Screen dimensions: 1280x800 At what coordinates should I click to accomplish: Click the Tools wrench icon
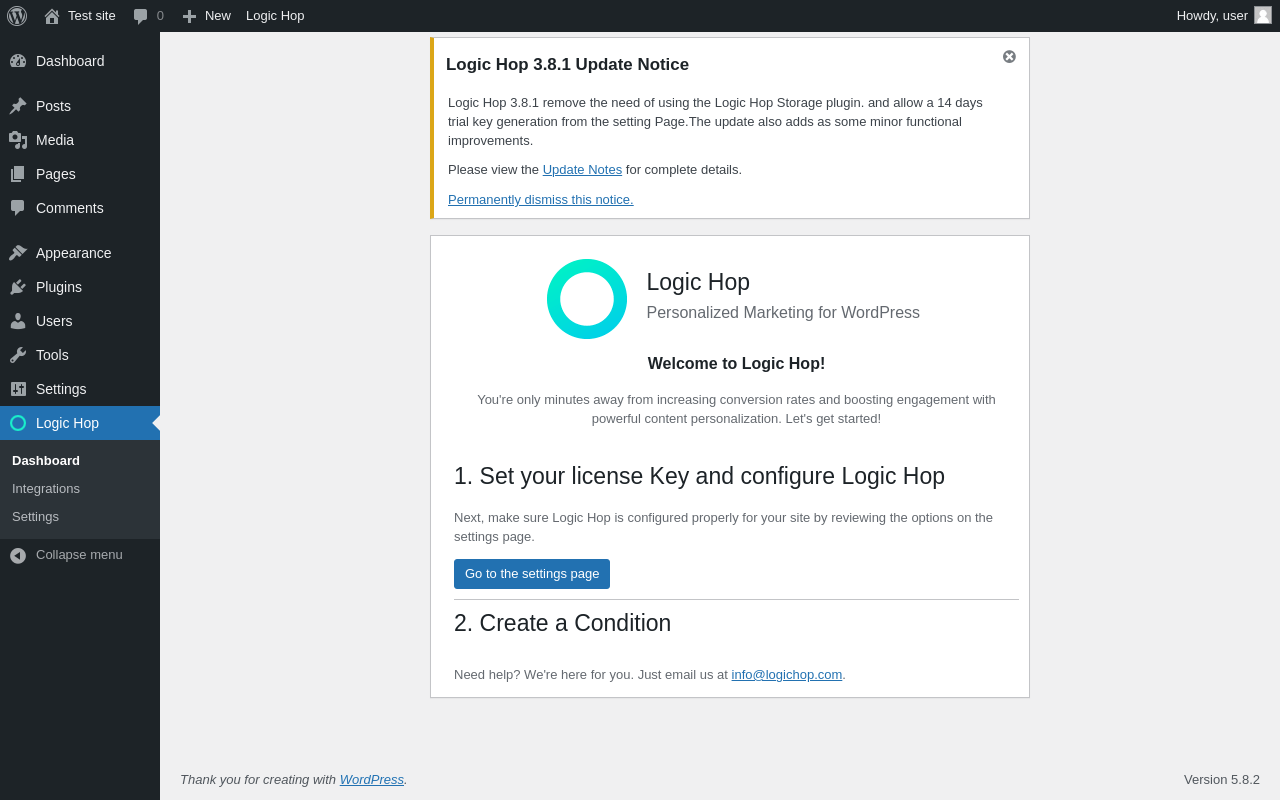(18, 355)
